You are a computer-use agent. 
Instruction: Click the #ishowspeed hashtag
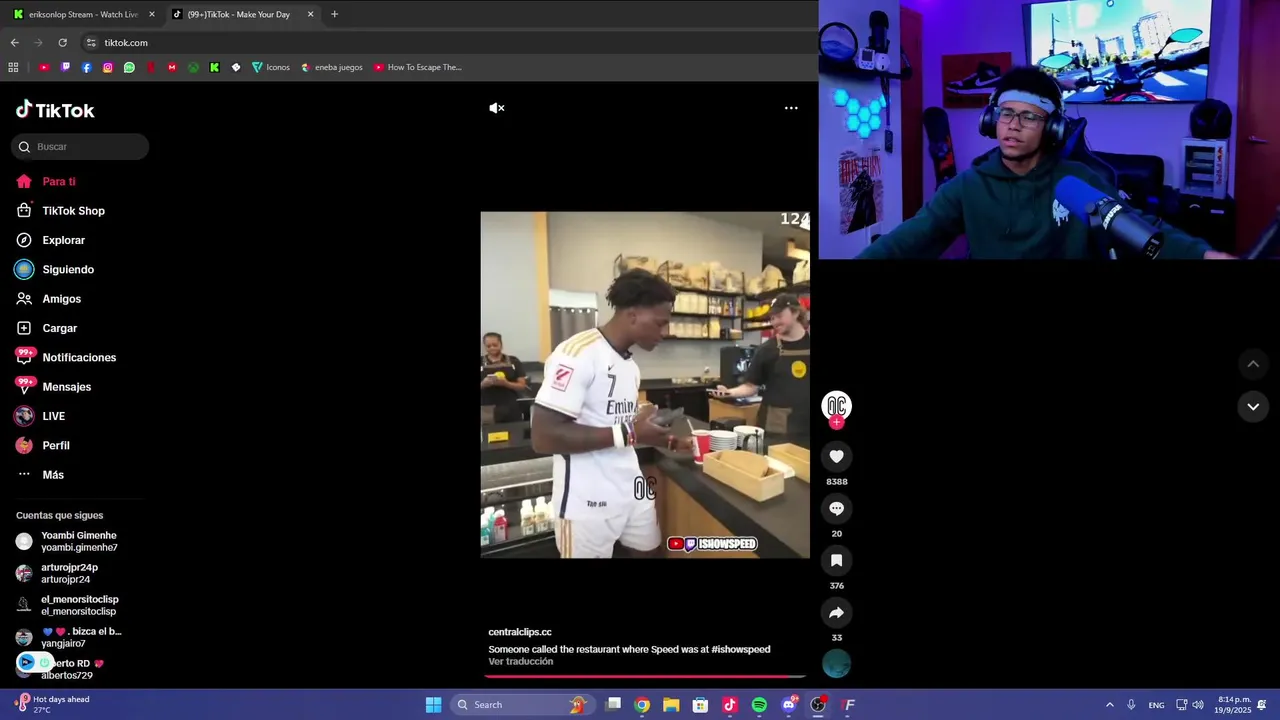point(741,649)
